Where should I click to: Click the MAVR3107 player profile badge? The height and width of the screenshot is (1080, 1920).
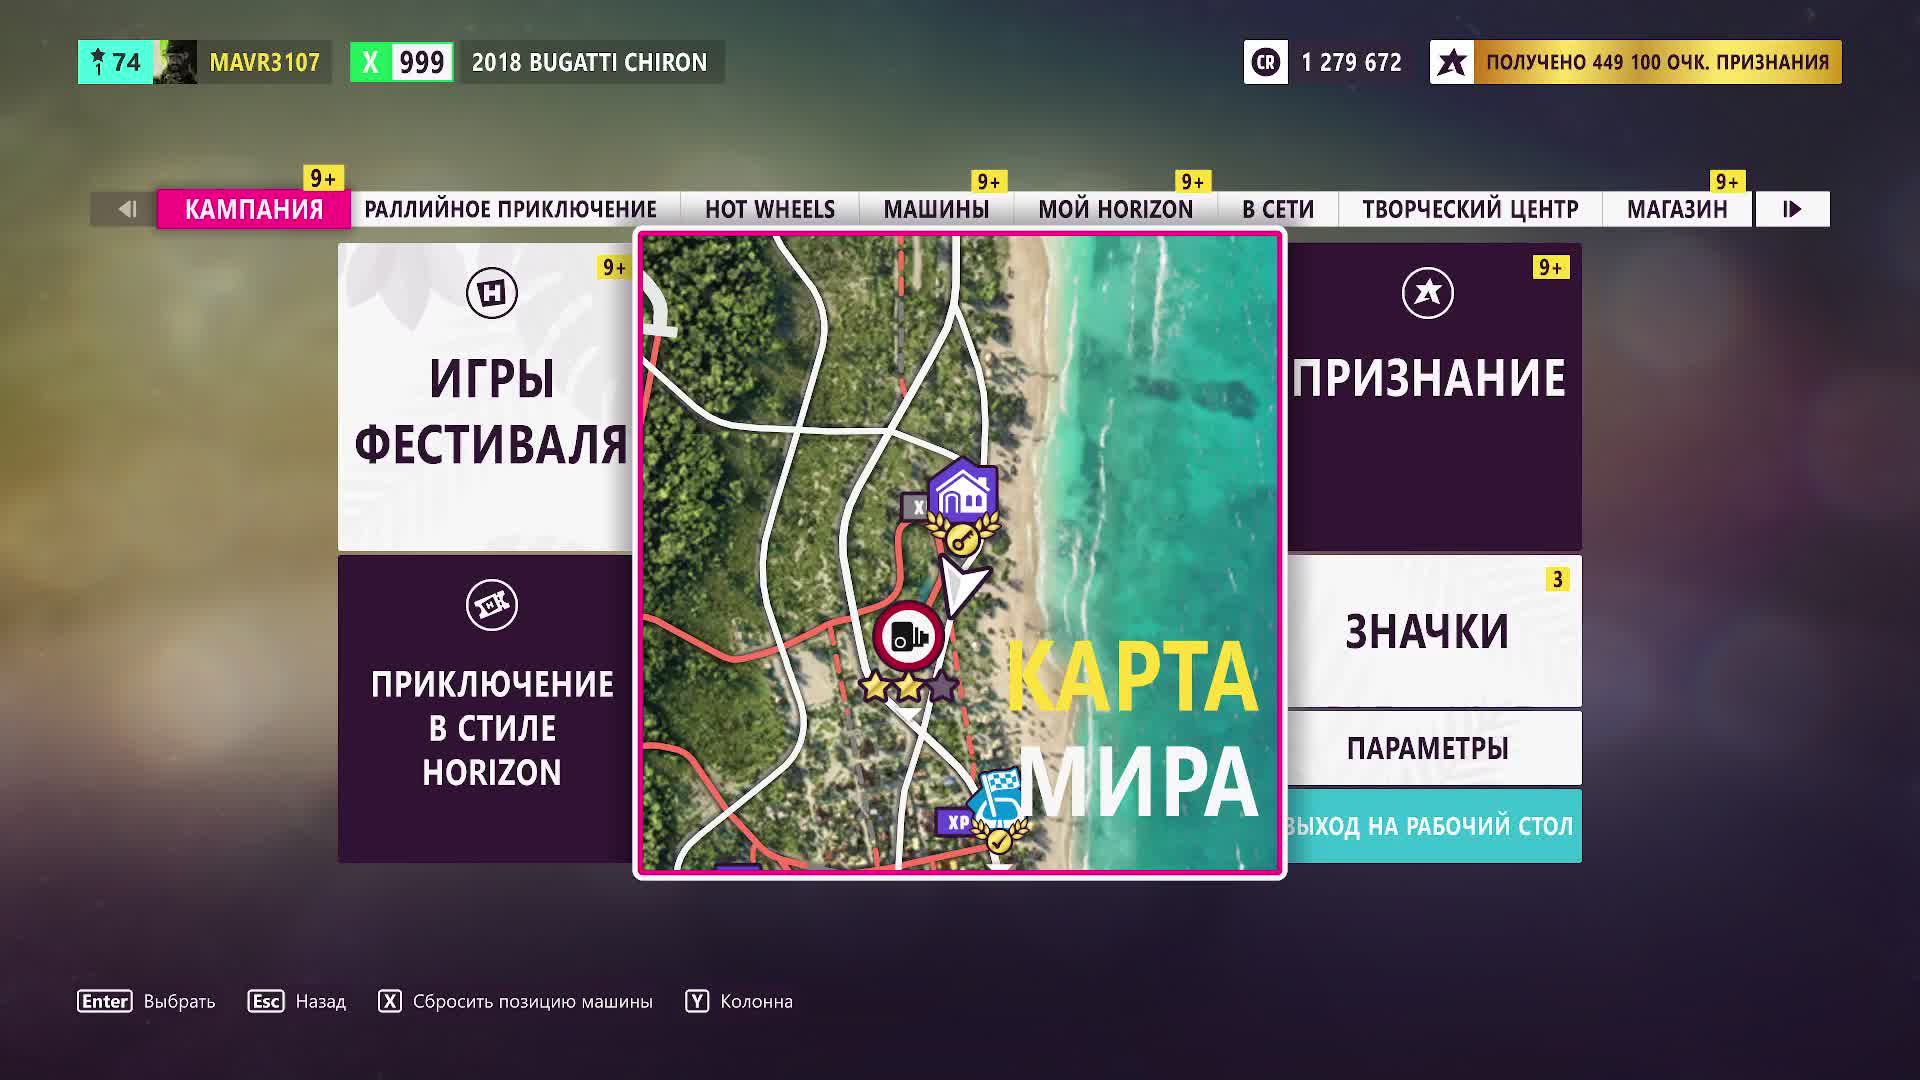tap(264, 62)
